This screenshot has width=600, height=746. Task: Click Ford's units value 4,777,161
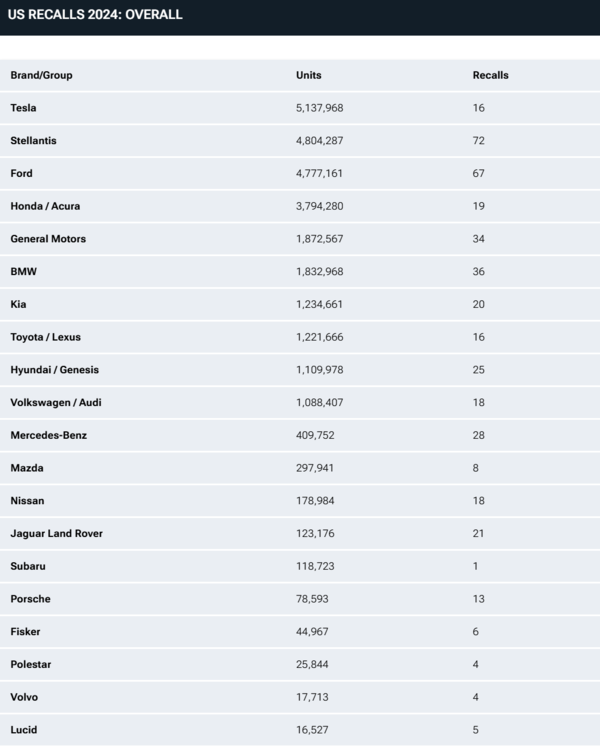319,173
